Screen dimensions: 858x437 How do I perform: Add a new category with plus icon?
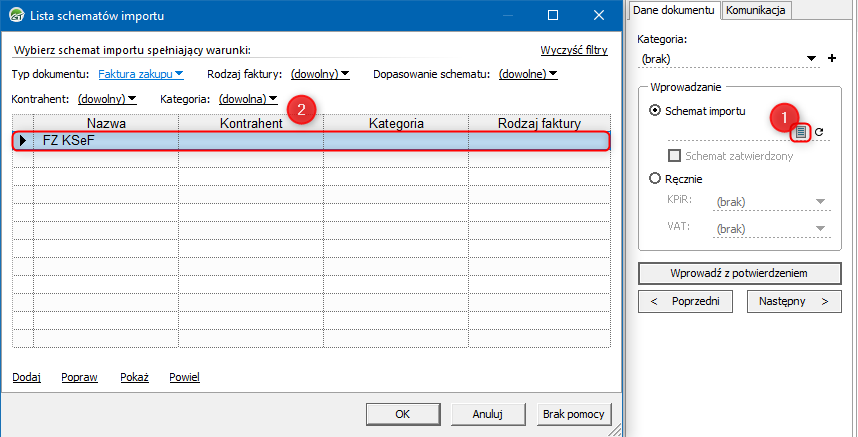pyautogui.click(x=832, y=58)
